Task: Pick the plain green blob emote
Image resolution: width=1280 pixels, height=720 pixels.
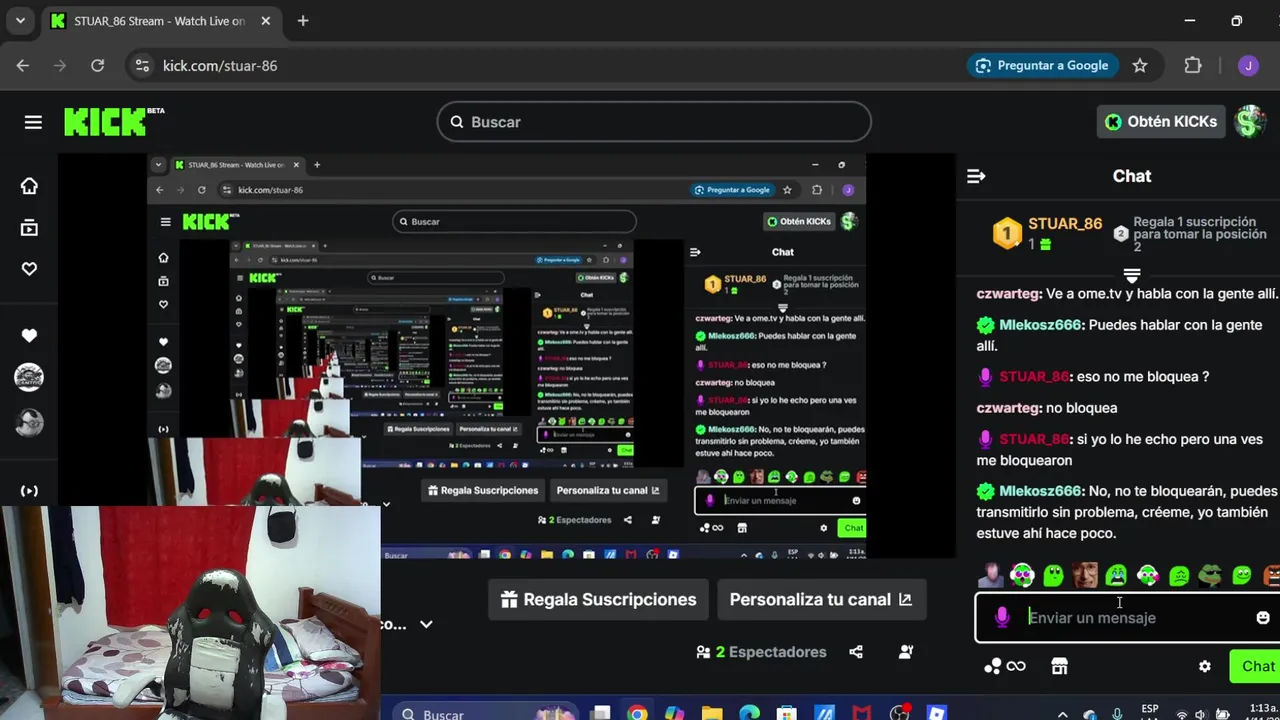Action: click(x=1053, y=575)
